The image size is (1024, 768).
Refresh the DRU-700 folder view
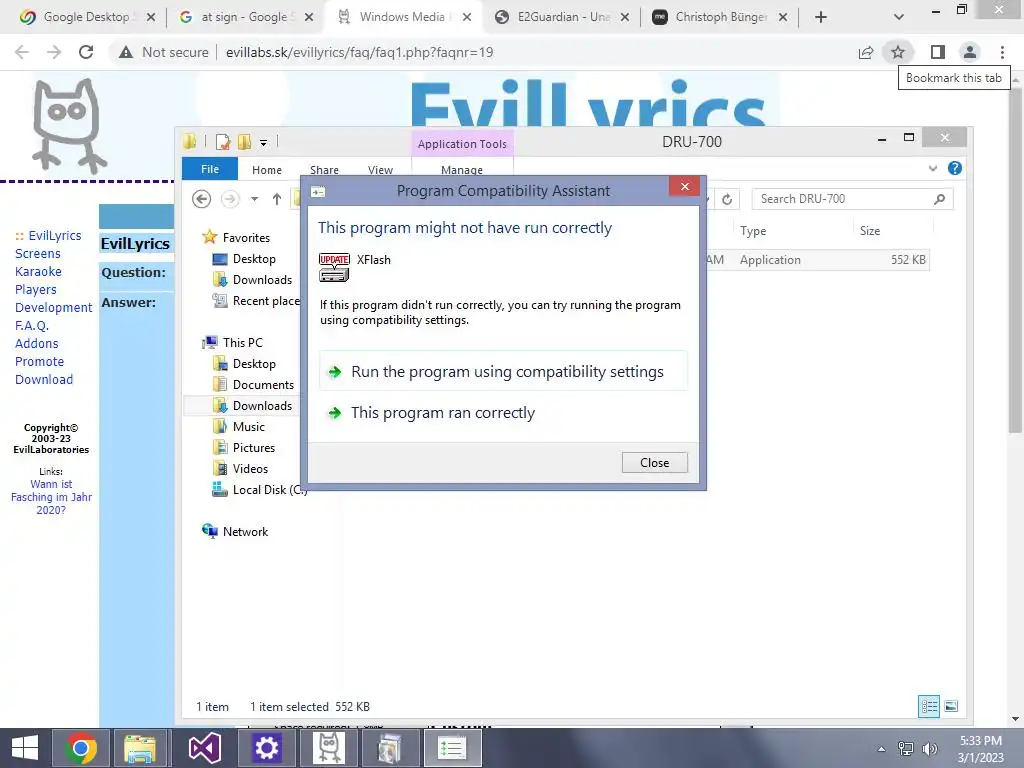click(727, 199)
